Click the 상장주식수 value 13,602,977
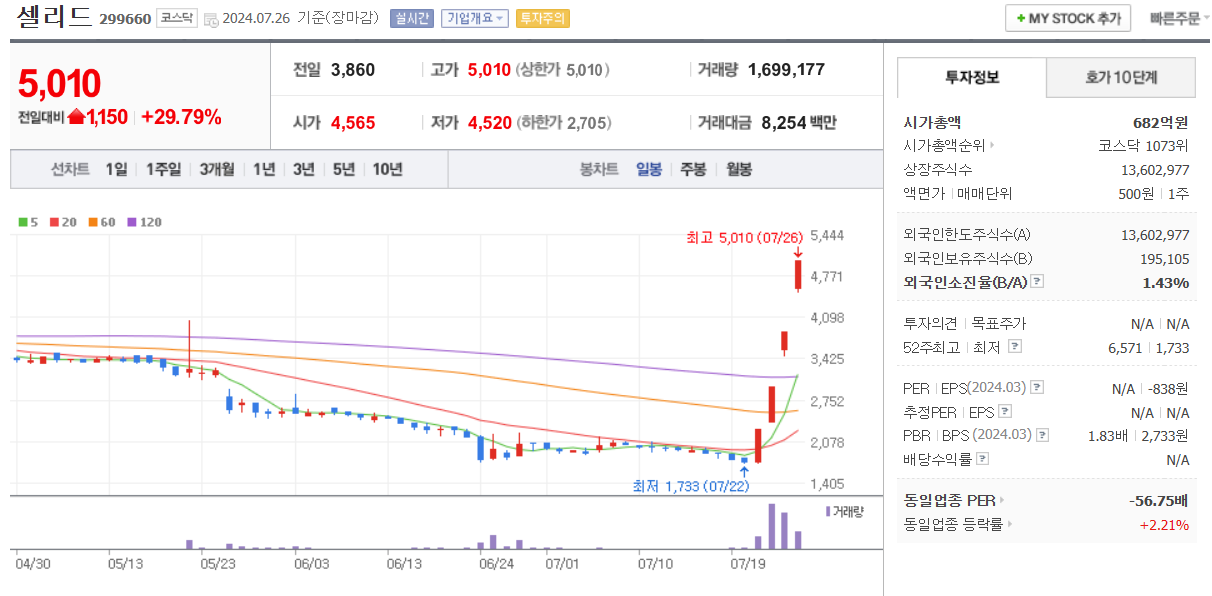 coord(1156,170)
